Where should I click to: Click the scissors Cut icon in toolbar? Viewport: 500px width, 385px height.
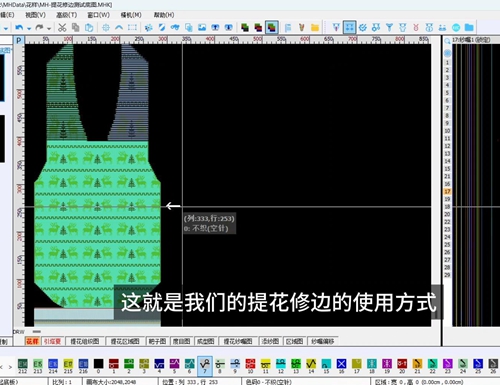[x=62, y=27]
